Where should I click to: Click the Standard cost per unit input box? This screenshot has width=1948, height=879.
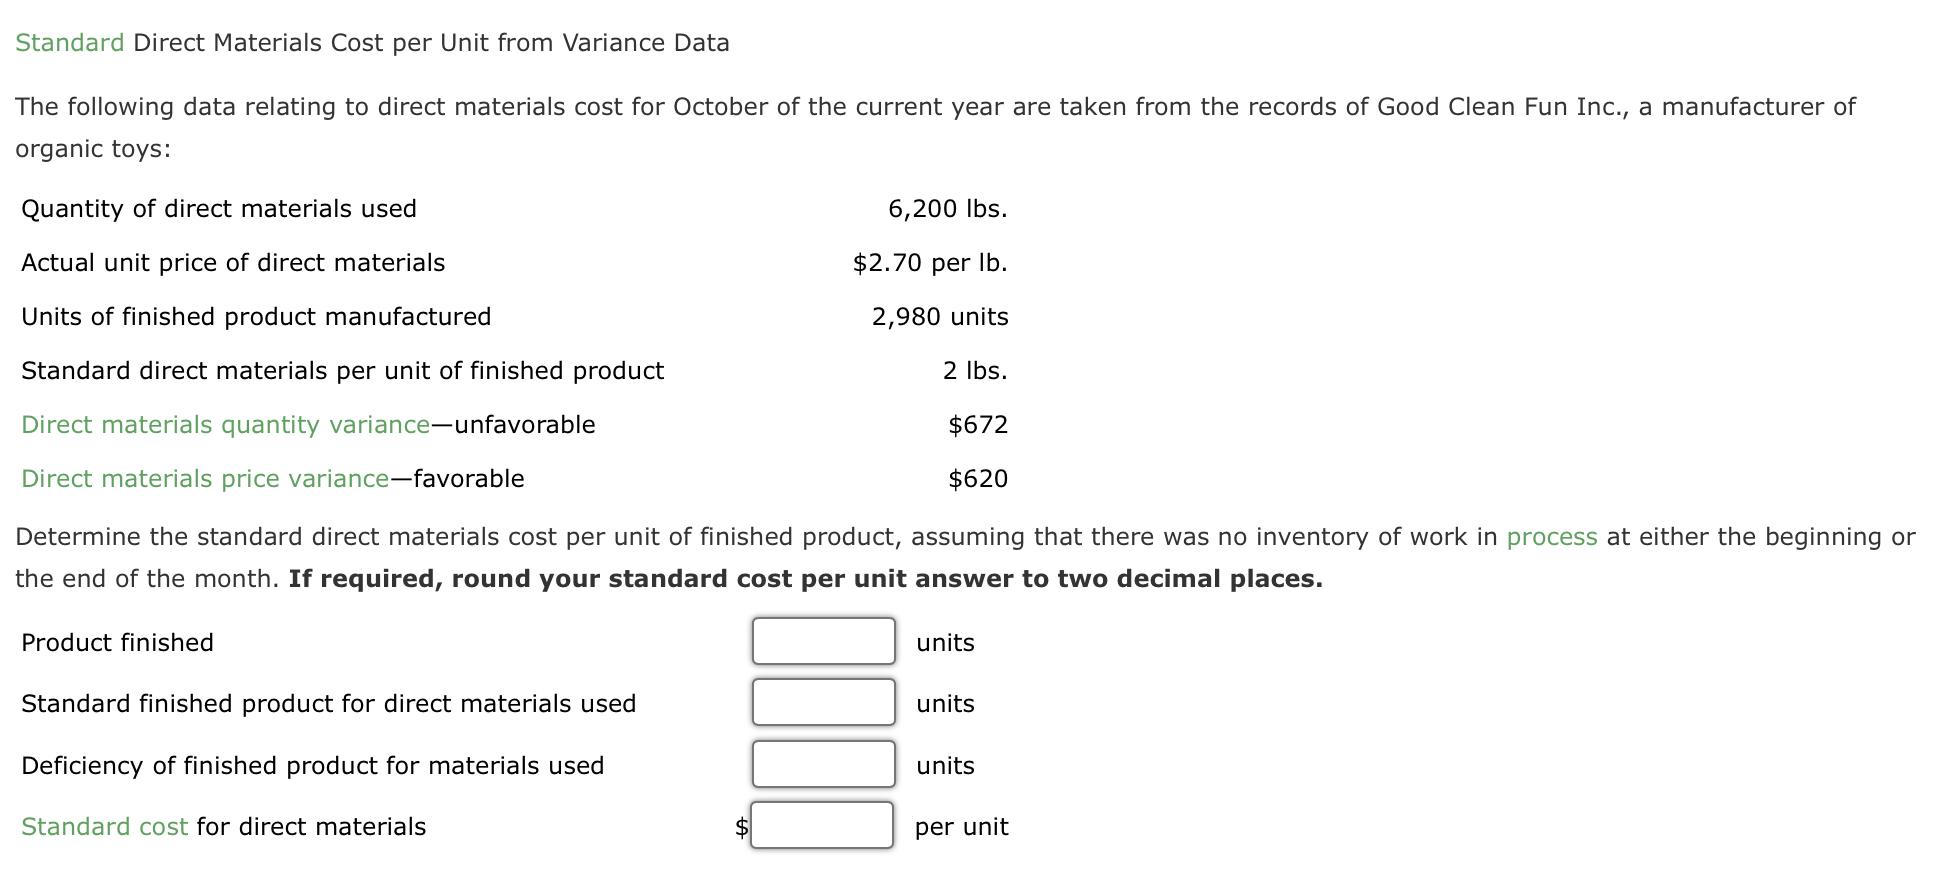click(821, 825)
